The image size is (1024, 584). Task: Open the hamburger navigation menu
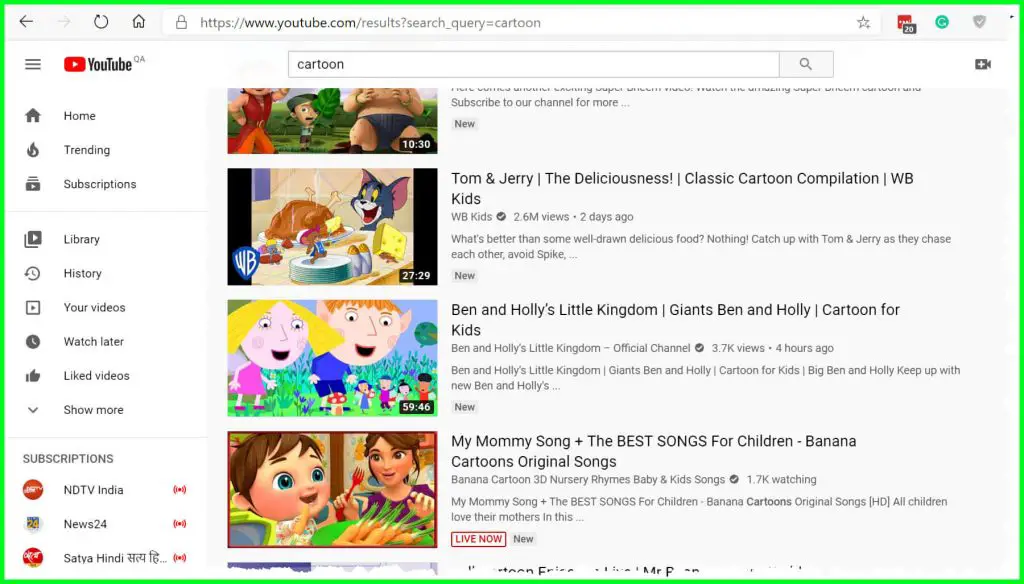[32, 63]
